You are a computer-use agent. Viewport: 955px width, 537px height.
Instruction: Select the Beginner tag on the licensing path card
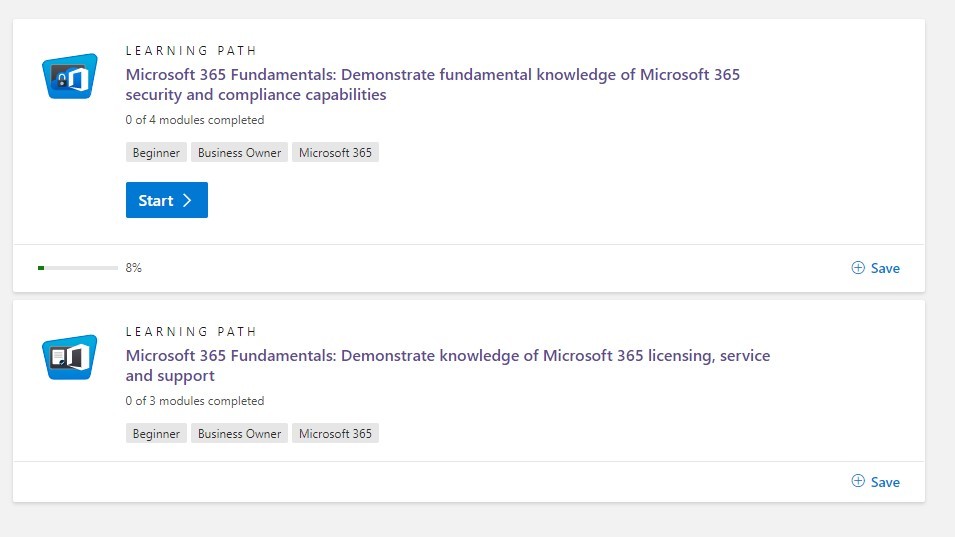(156, 433)
